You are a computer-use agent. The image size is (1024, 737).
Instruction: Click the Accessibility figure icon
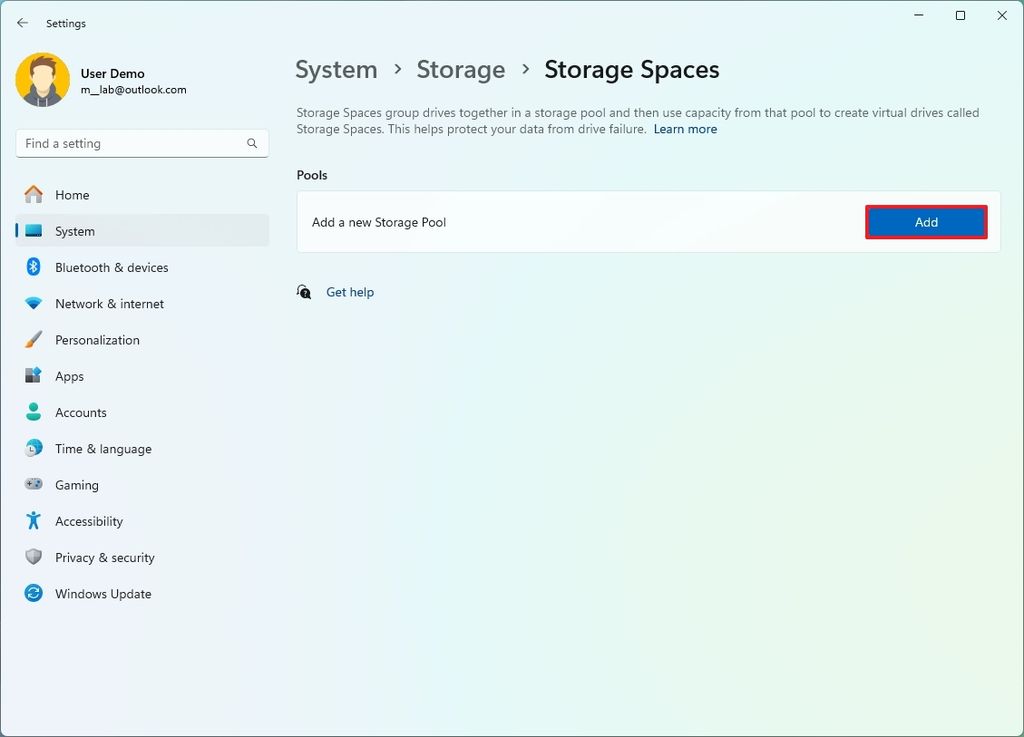point(34,521)
